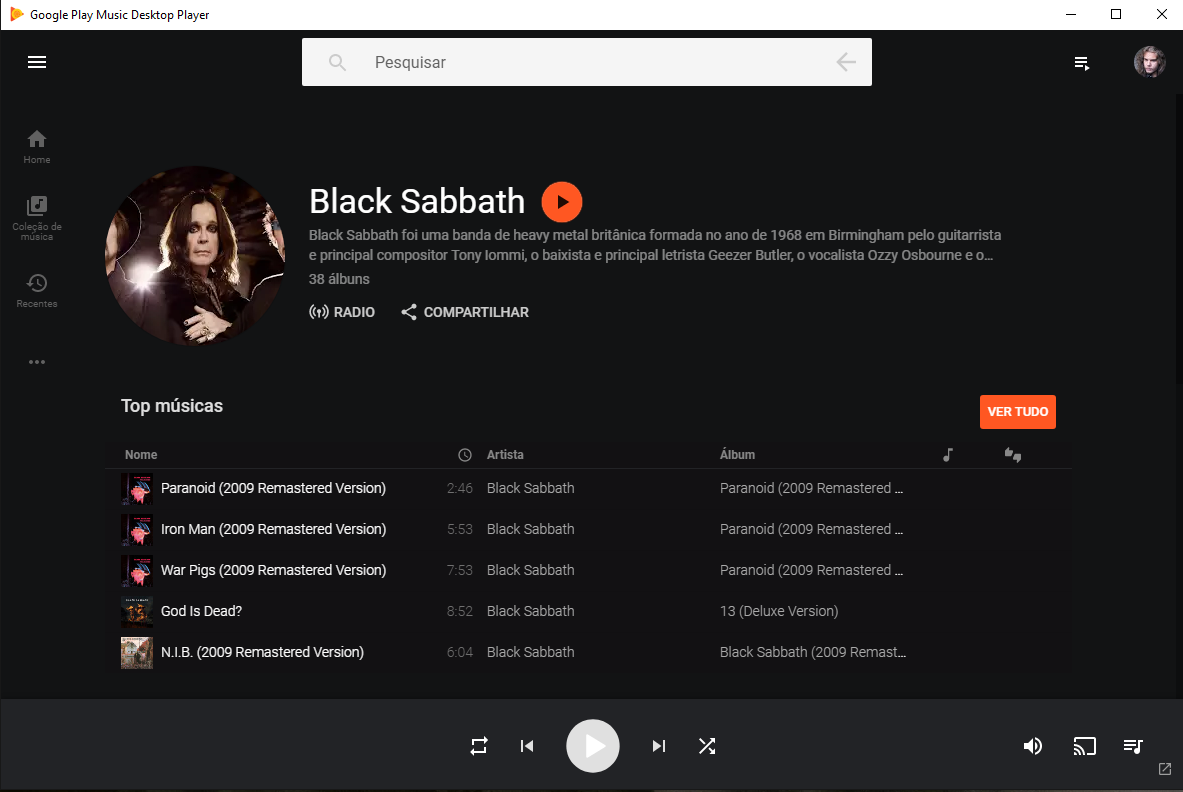This screenshot has height=792, width=1183.
Task: Toggle repeat mode
Action: 479,746
